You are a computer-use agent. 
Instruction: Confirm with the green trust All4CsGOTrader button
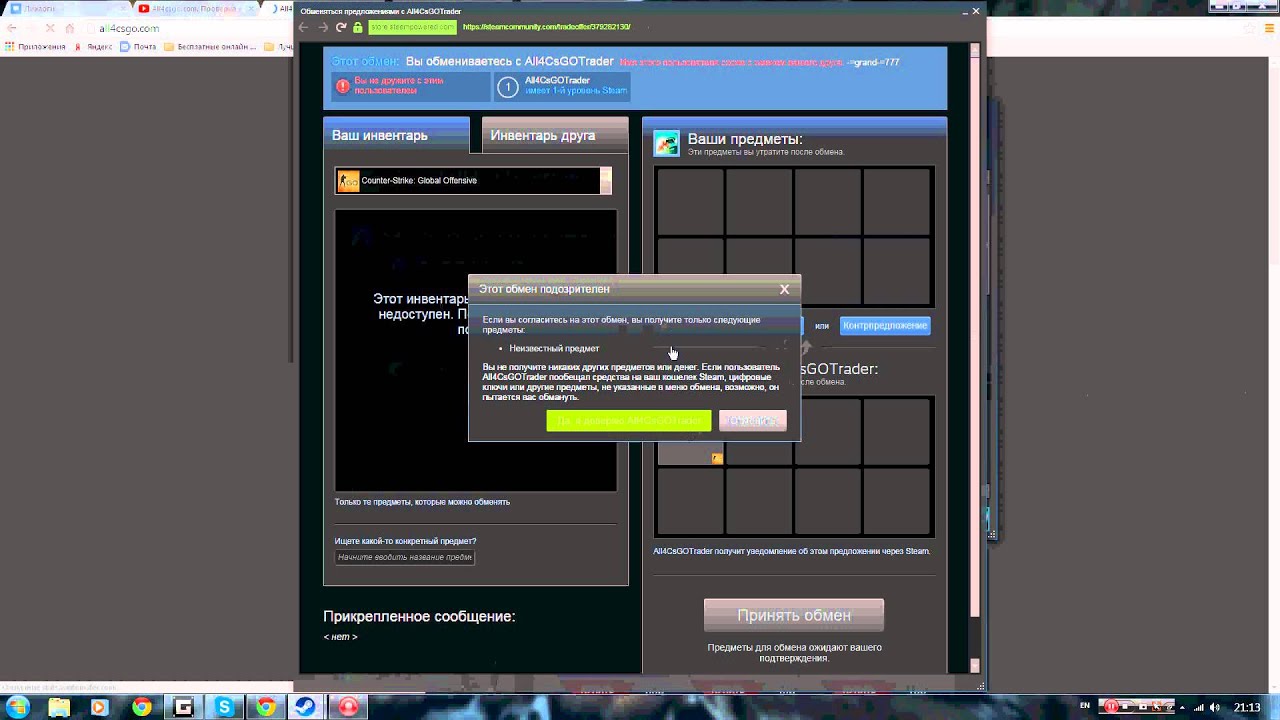(x=629, y=421)
